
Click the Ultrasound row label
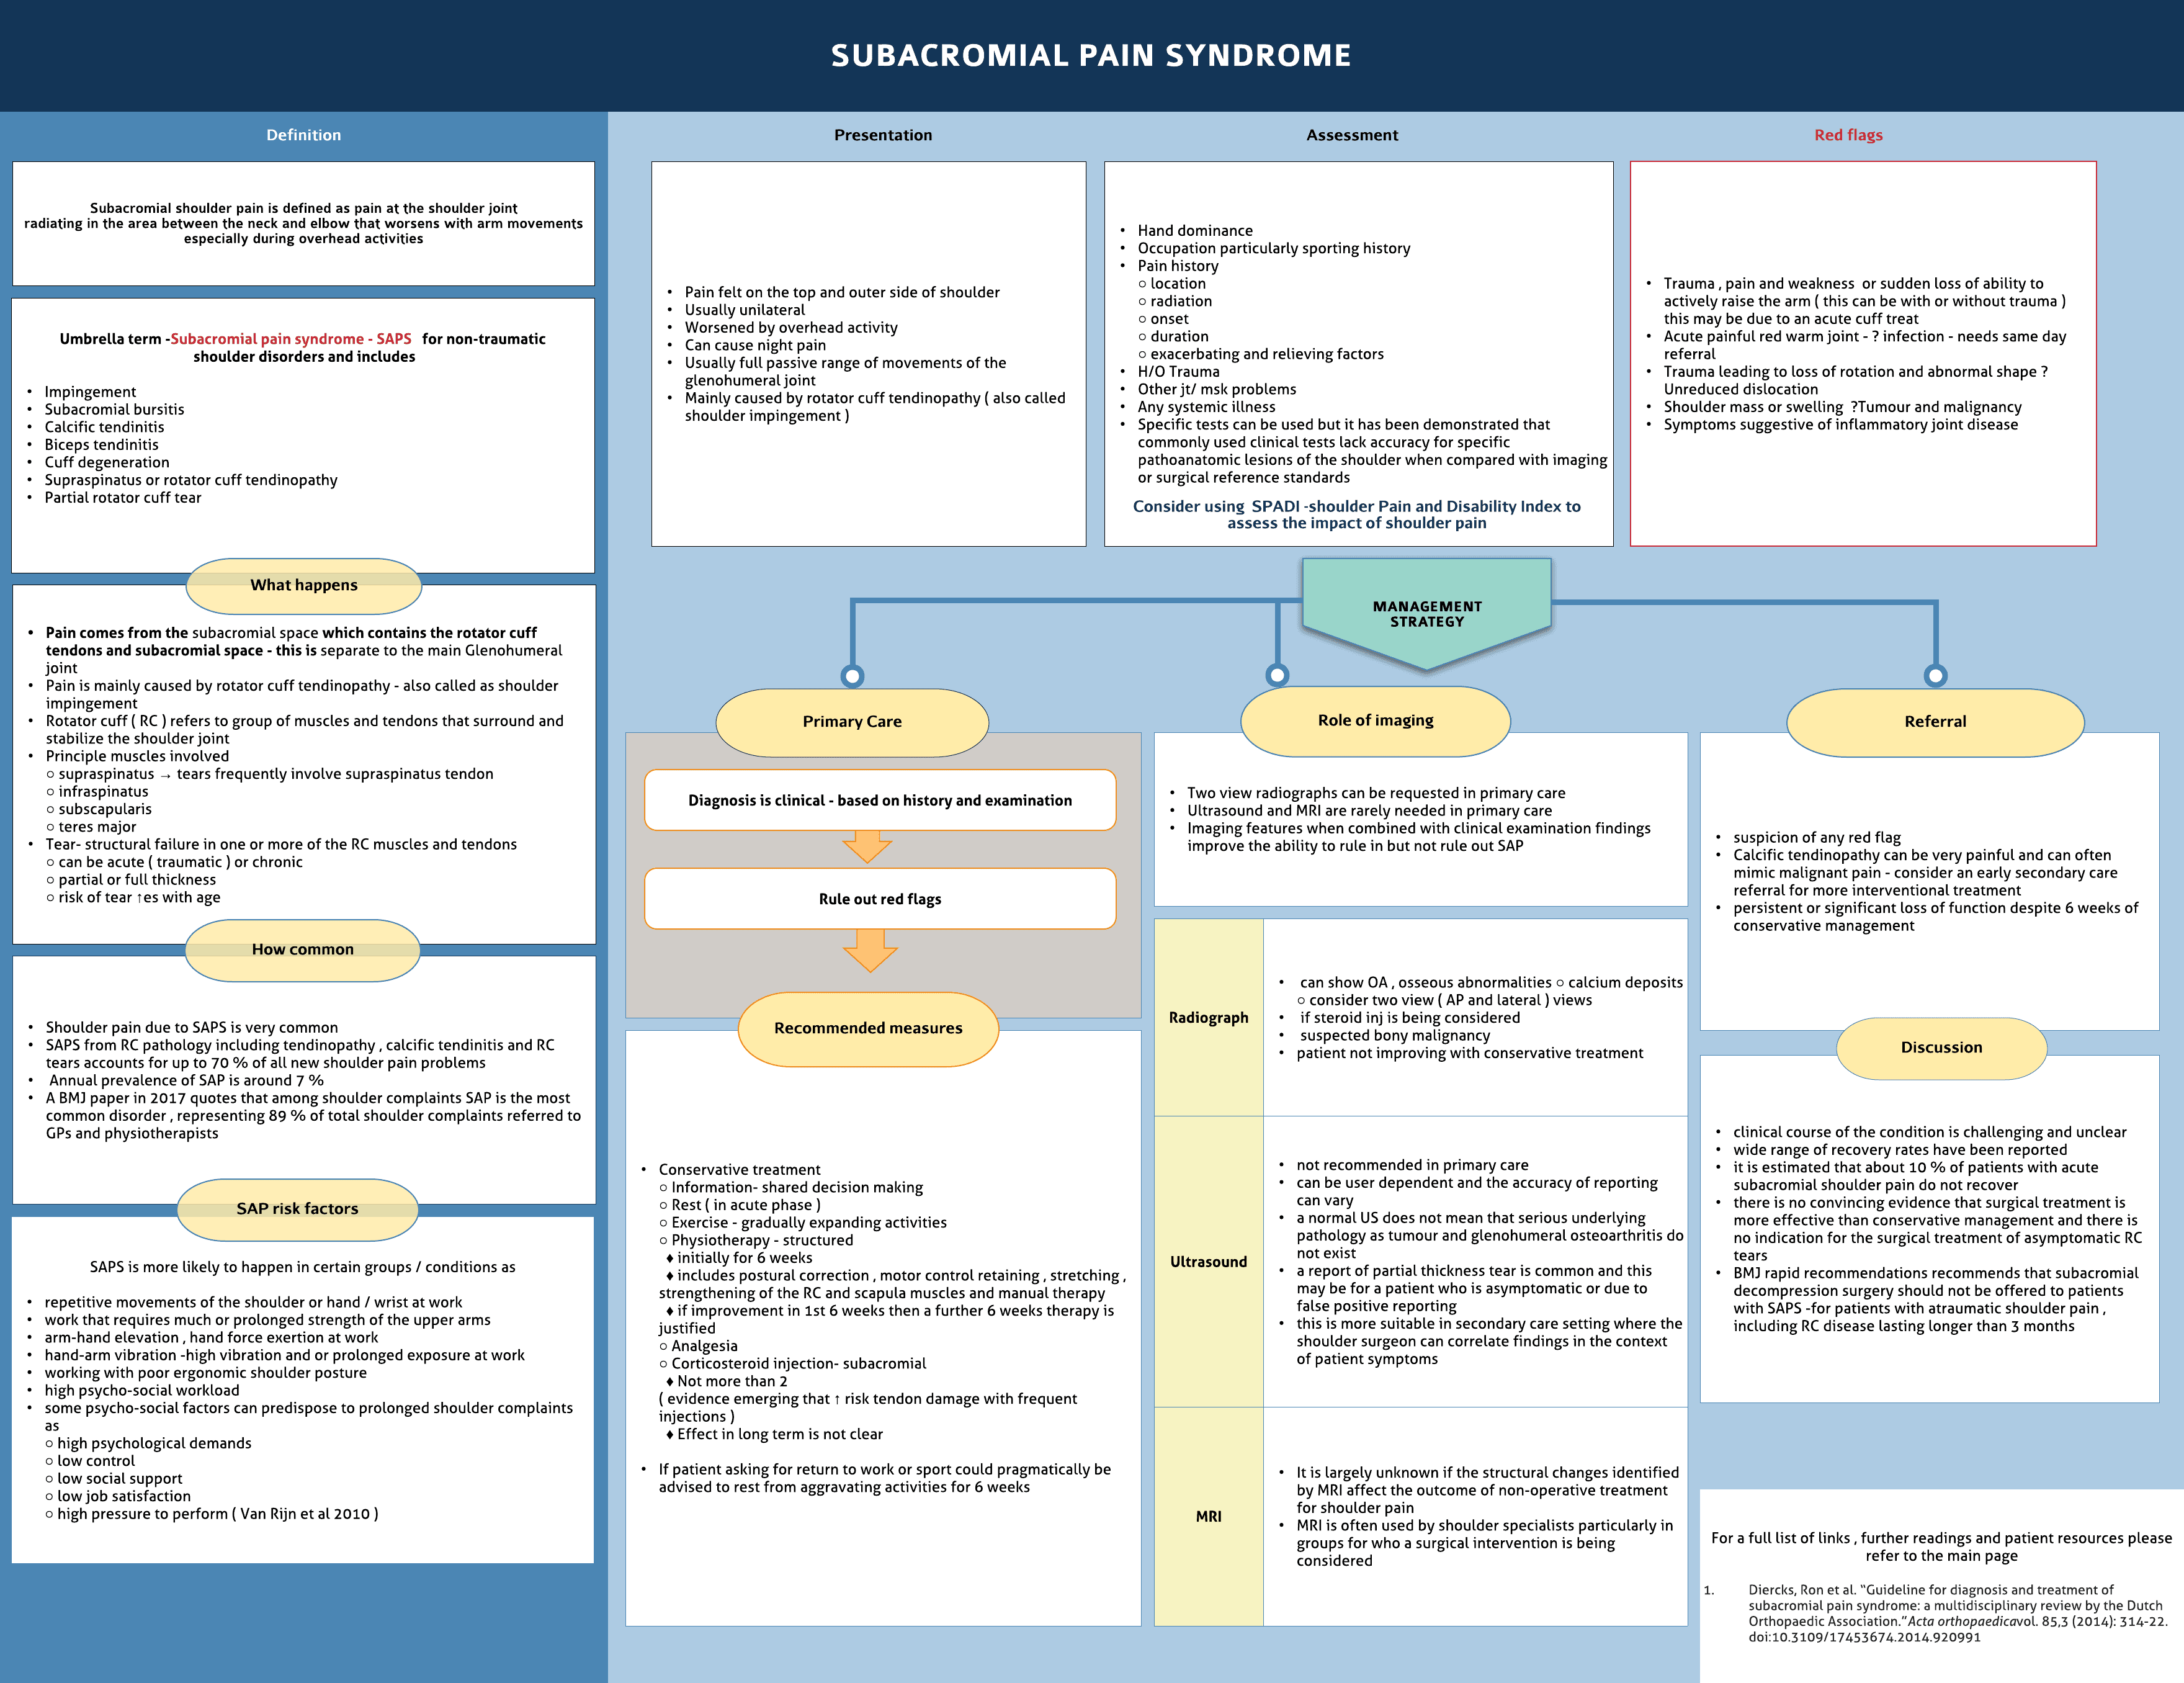(x=1208, y=1261)
